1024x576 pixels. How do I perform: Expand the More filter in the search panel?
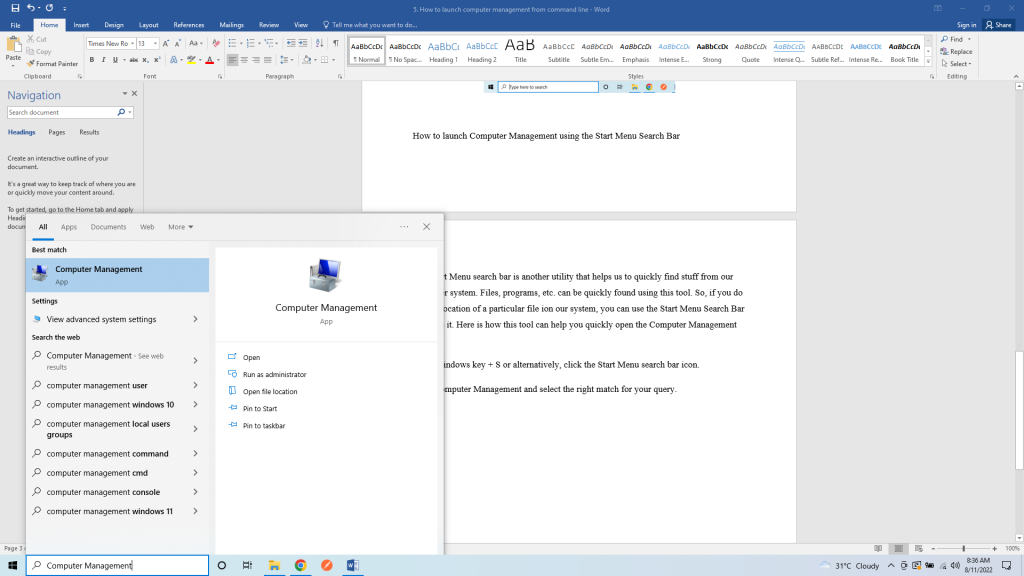tap(180, 227)
